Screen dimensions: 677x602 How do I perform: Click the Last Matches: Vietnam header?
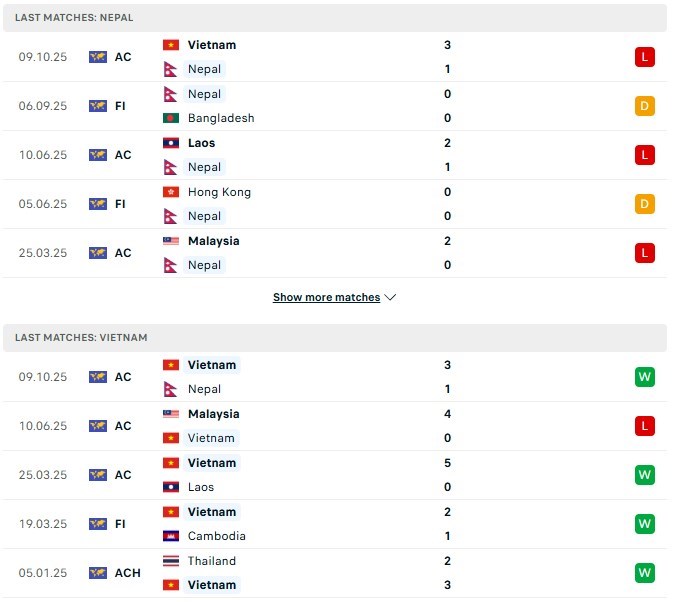click(x=81, y=338)
